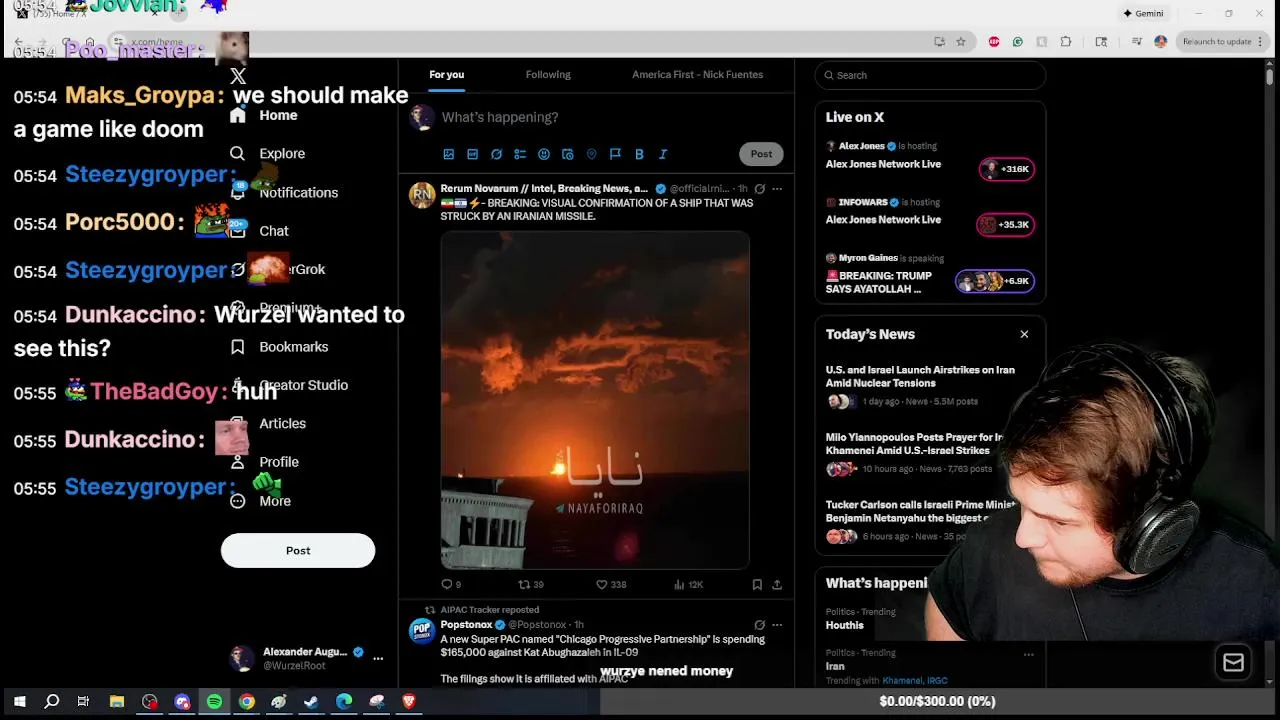Viewport: 1280px width, 720px height.
Task: Open File Explorer from the taskbar
Action: coord(117,702)
